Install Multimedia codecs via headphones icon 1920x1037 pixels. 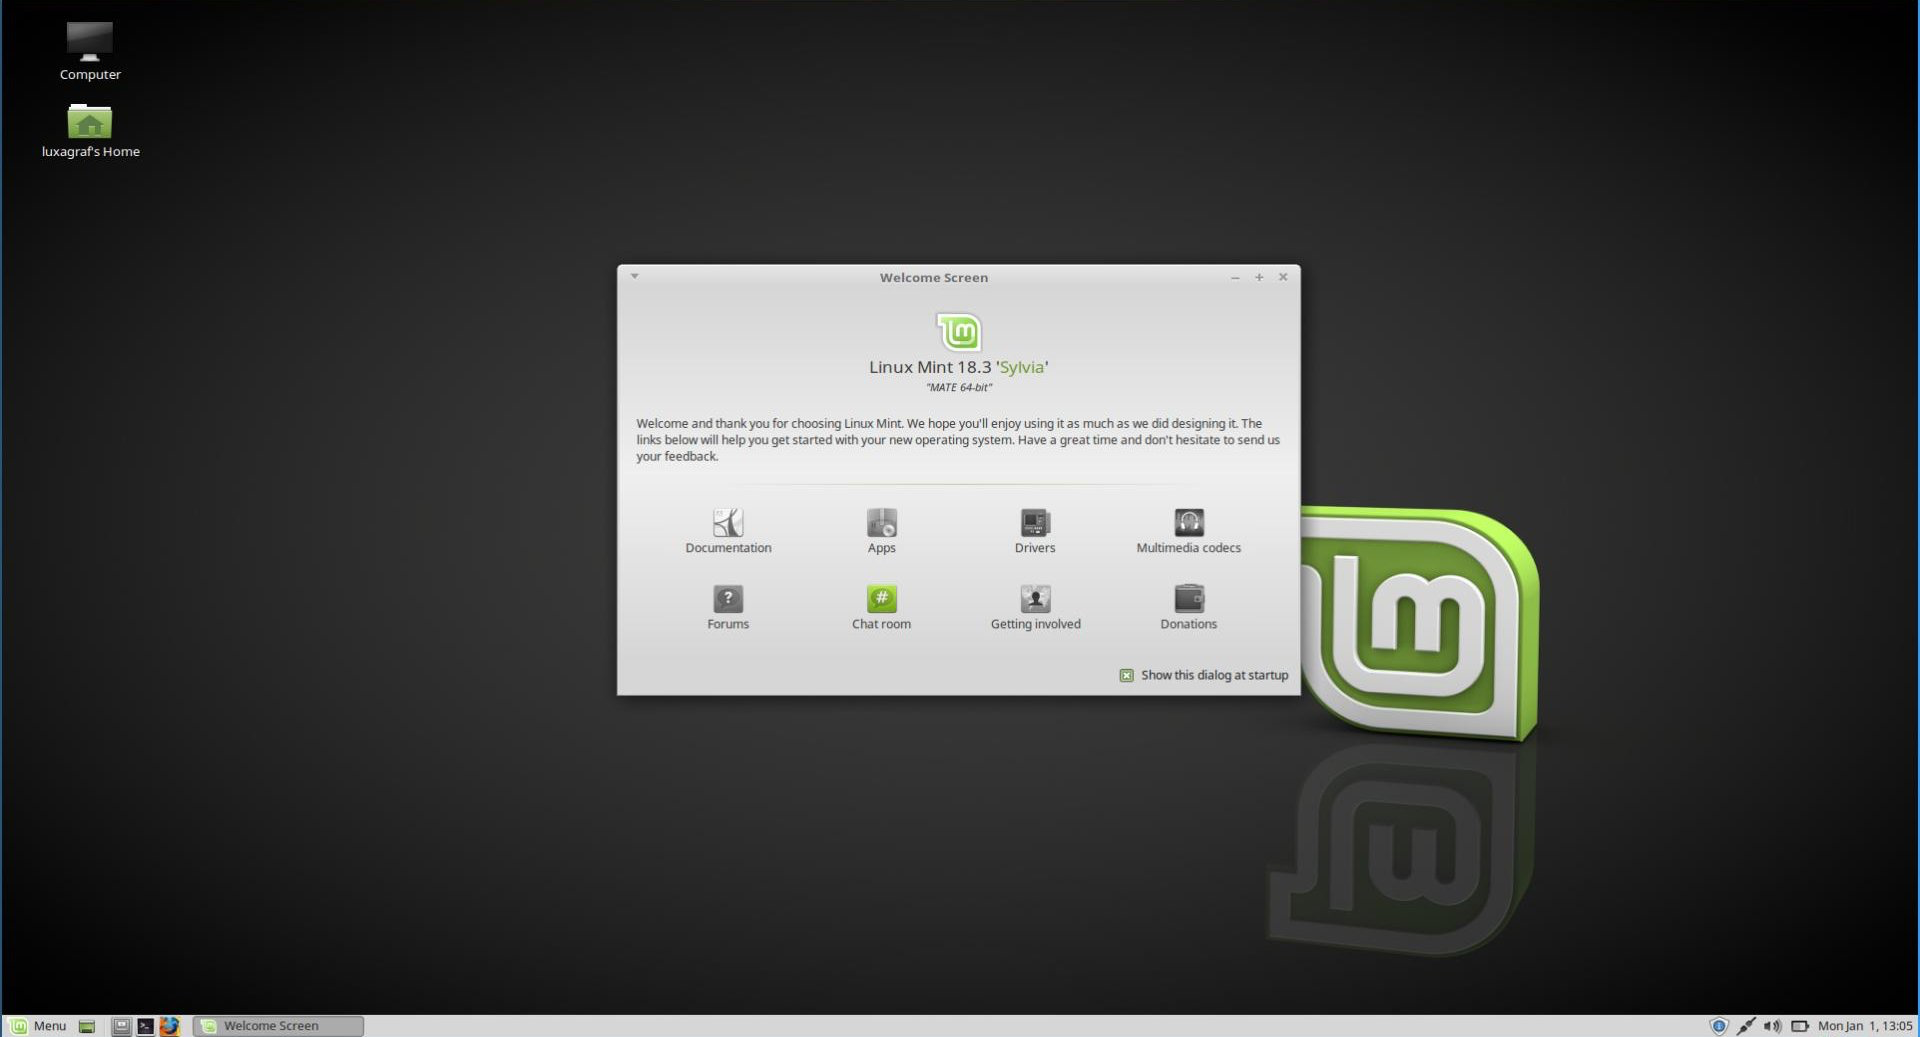[1189, 523]
